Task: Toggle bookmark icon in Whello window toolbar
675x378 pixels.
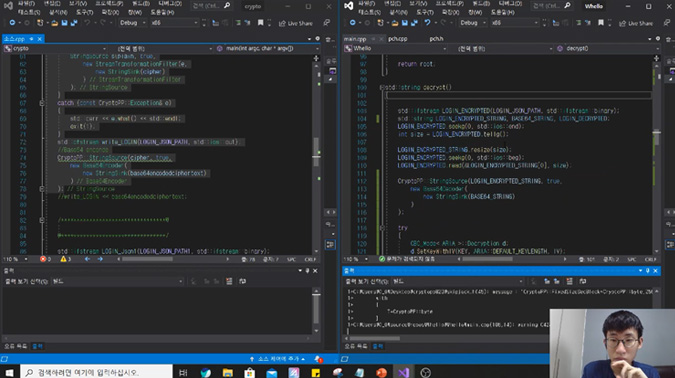Action: [x=601, y=23]
